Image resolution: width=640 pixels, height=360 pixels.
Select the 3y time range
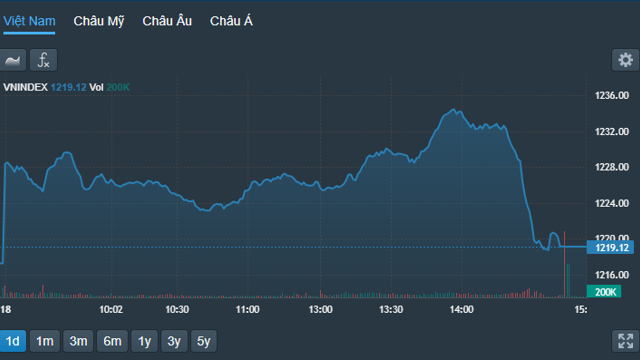(x=174, y=341)
